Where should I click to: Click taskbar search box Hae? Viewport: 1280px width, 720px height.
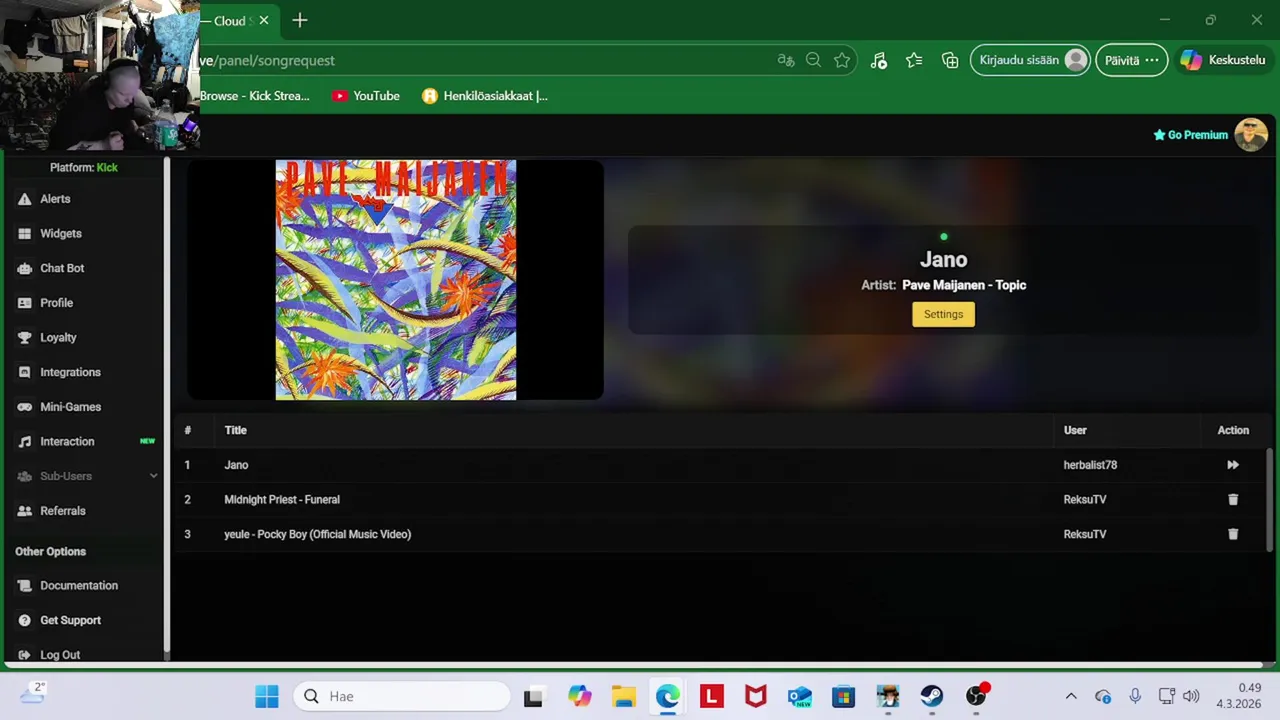pos(402,696)
